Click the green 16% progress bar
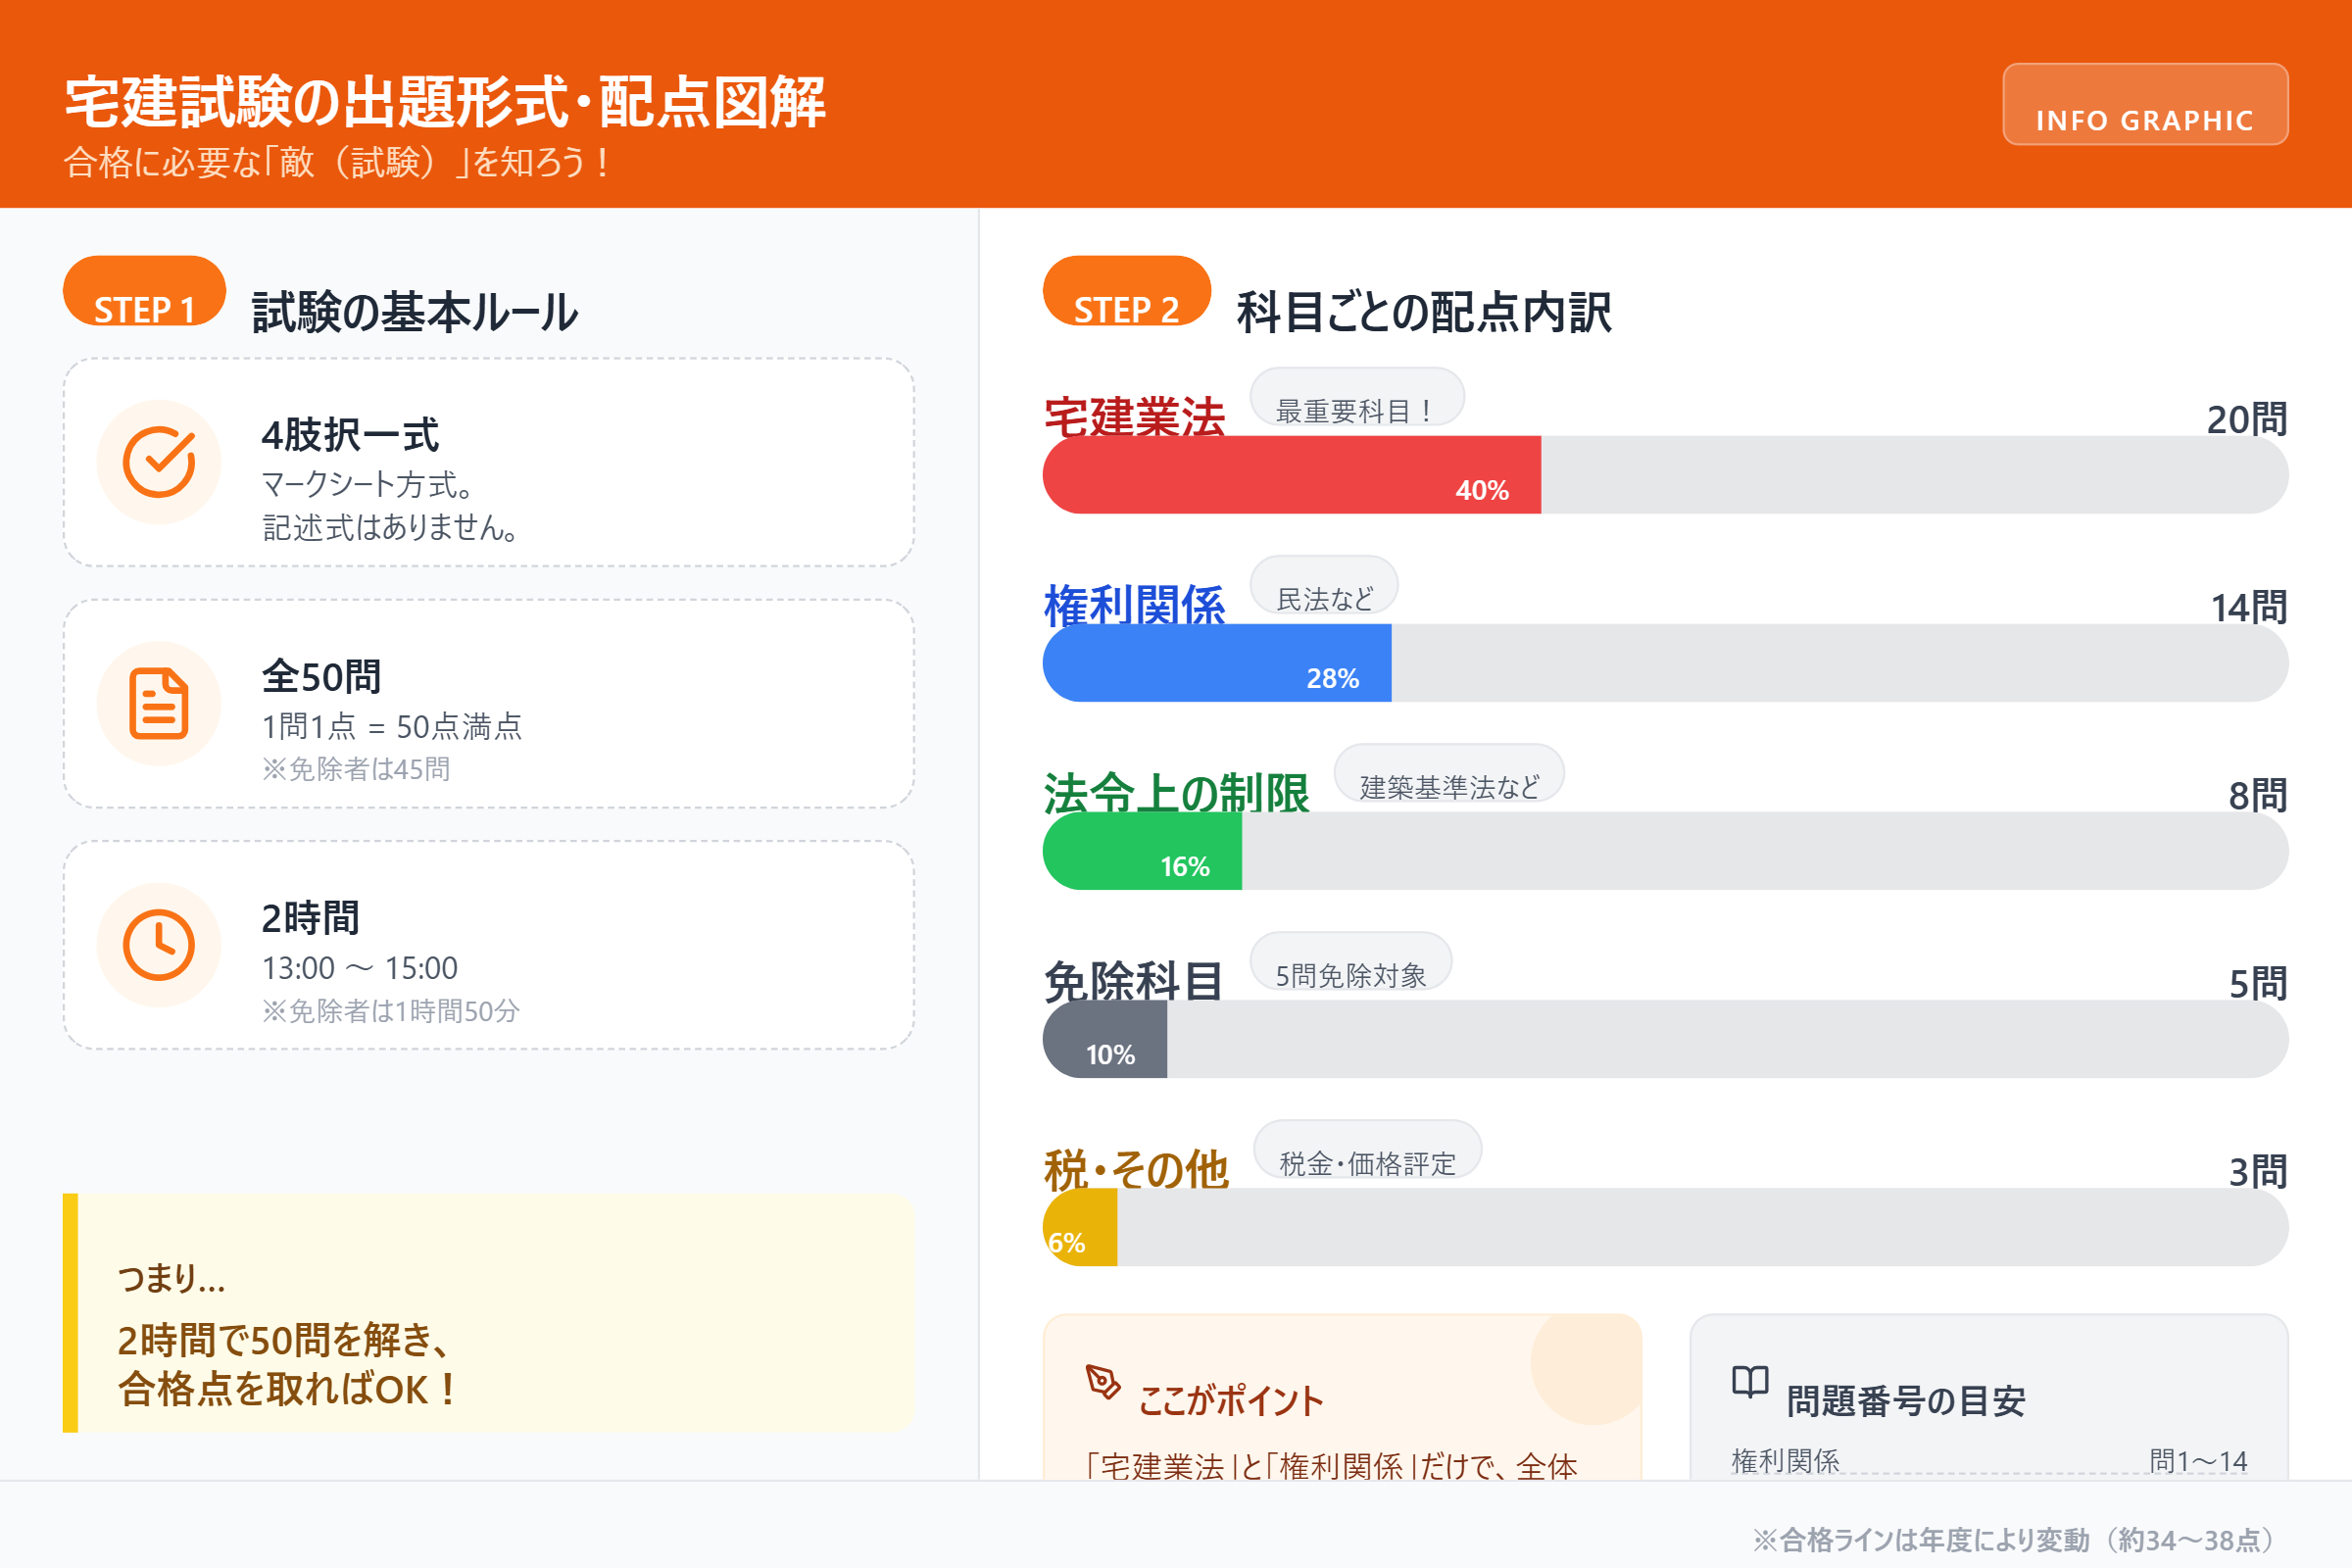This screenshot has height=1568, width=2352. pyautogui.click(x=1142, y=851)
